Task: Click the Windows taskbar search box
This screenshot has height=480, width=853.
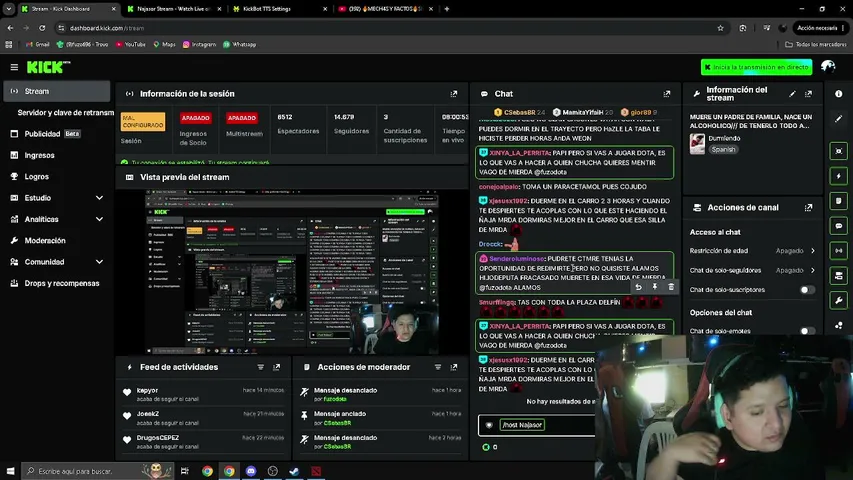Action: point(98,471)
